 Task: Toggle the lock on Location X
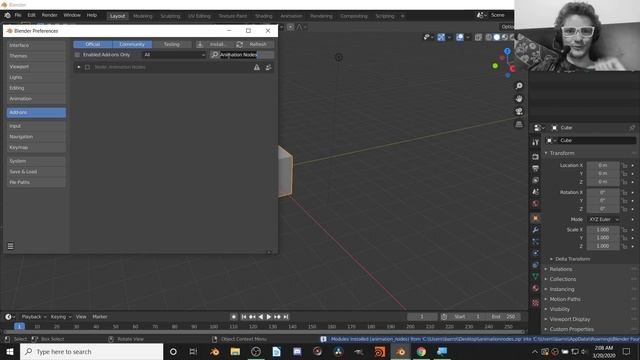tap(624, 165)
